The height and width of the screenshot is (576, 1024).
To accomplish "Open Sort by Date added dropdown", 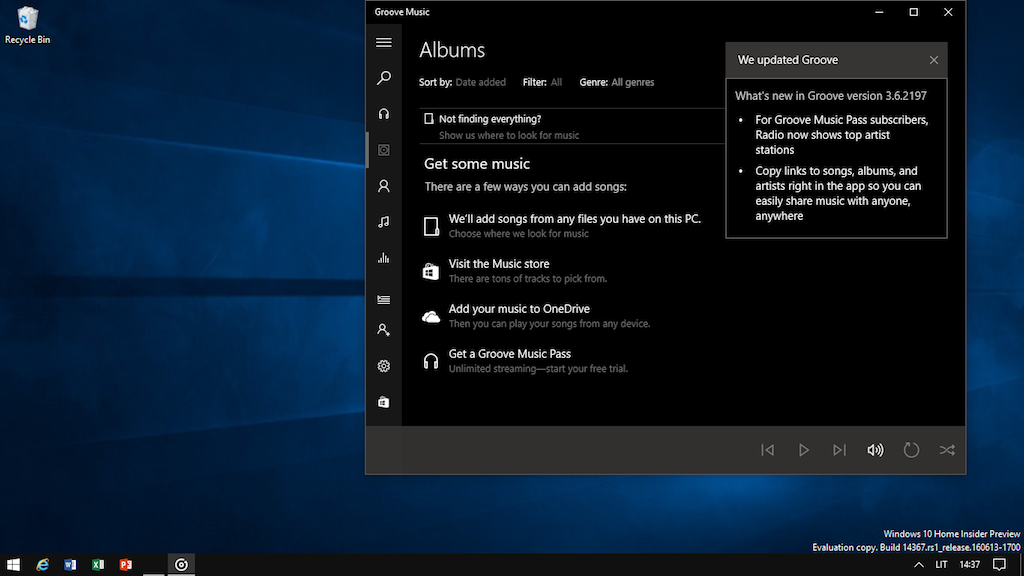I will tap(480, 82).
